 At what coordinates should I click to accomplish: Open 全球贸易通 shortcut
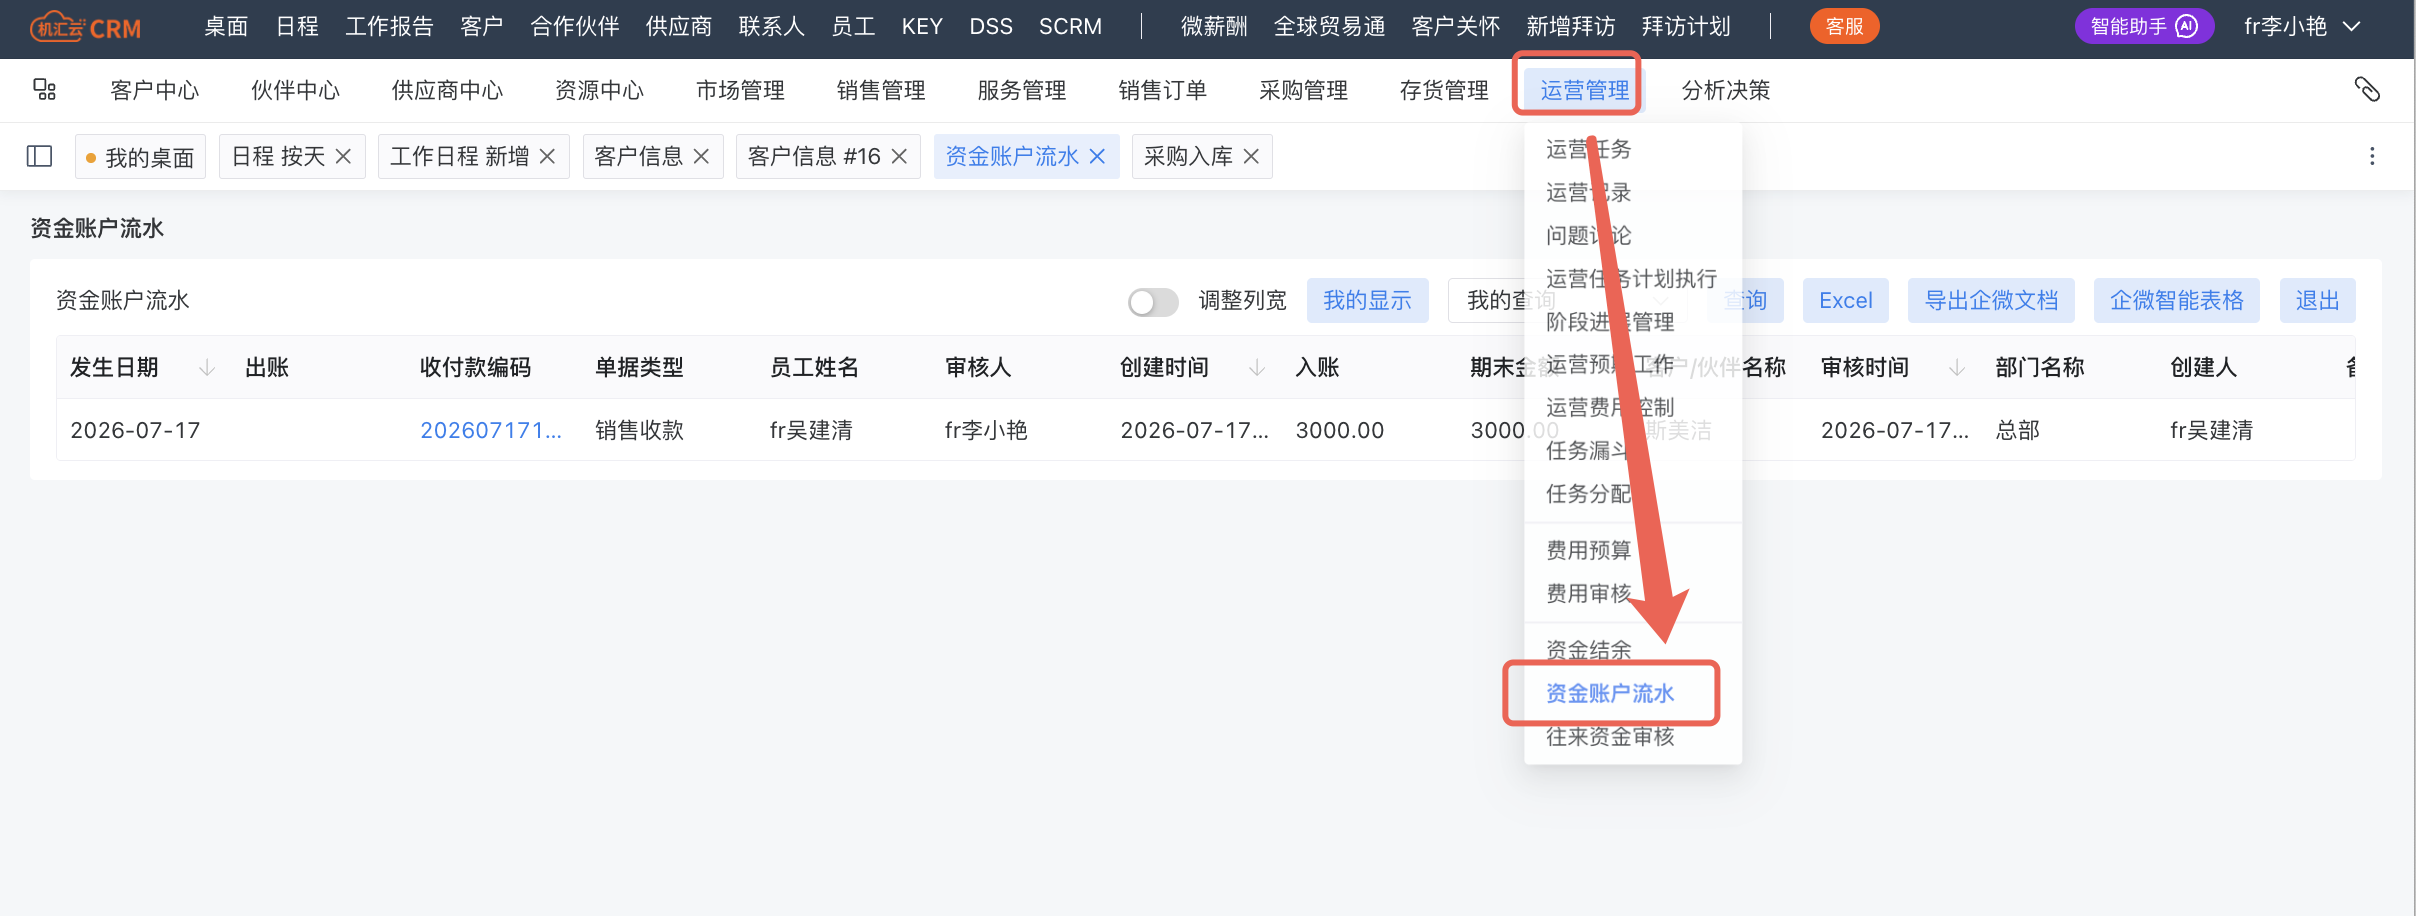click(x=1329, y=27)
